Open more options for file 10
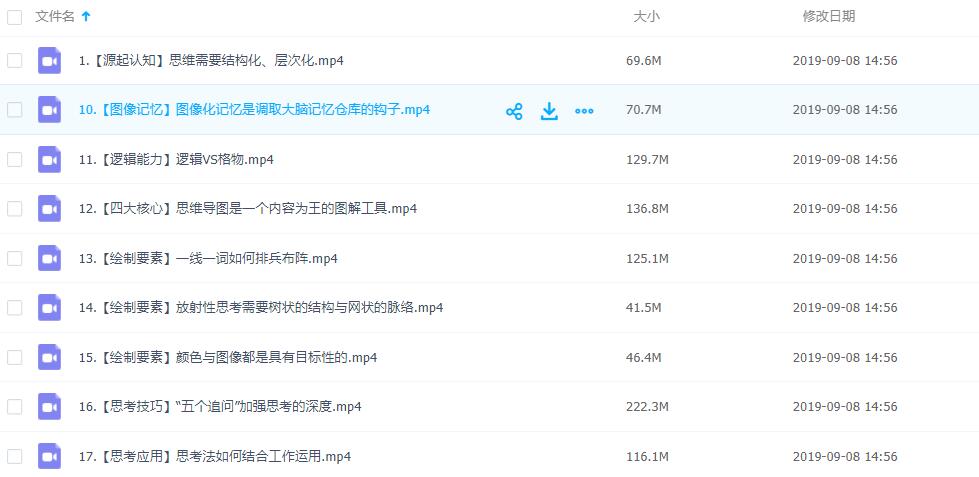The image size is (979, 477). click(x=584, y=111)
